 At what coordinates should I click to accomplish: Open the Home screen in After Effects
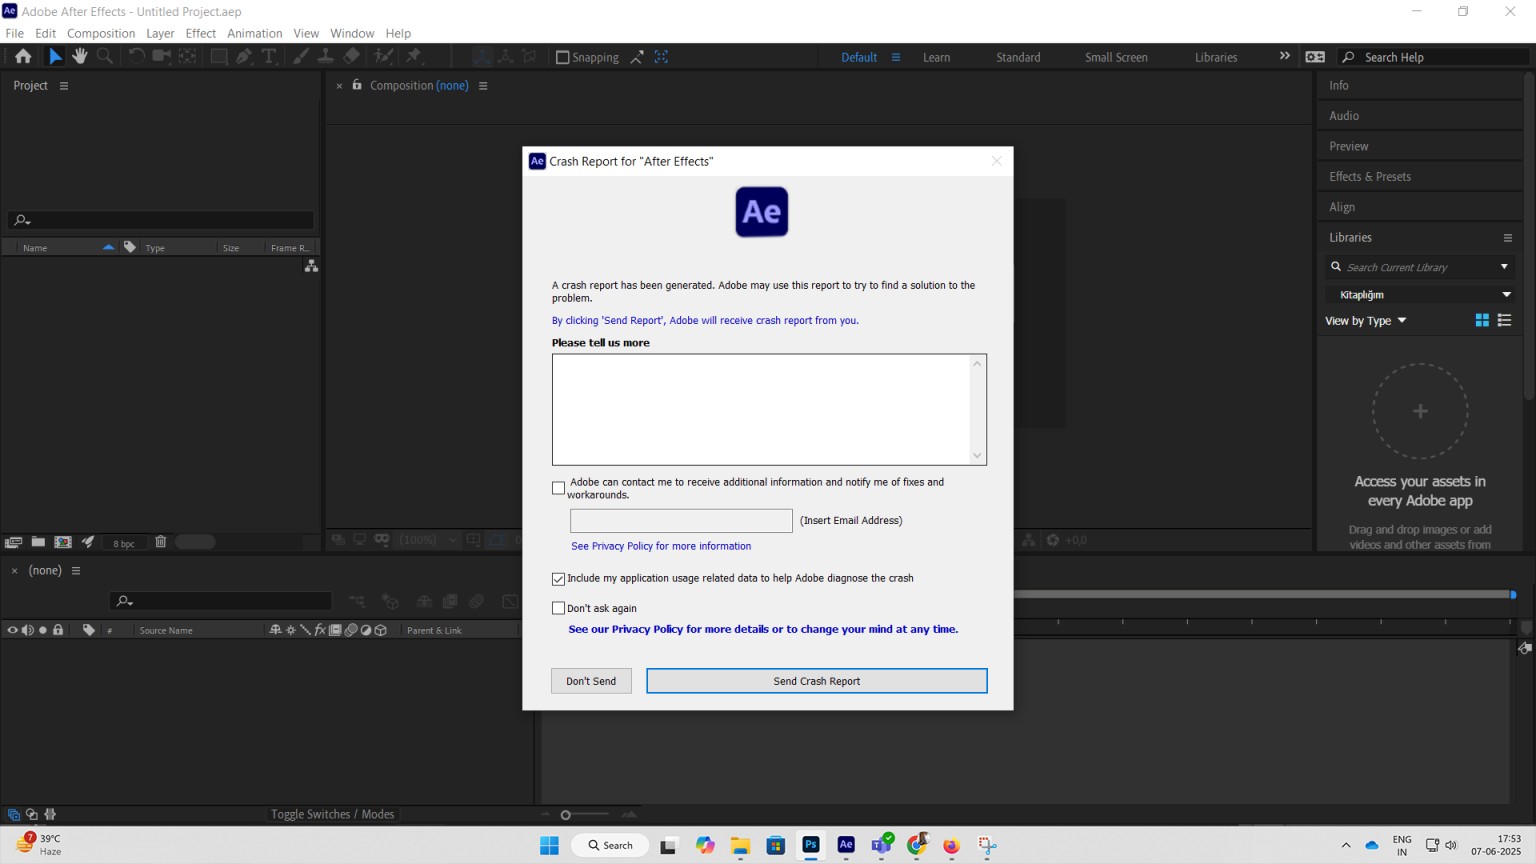pos(23,56)
